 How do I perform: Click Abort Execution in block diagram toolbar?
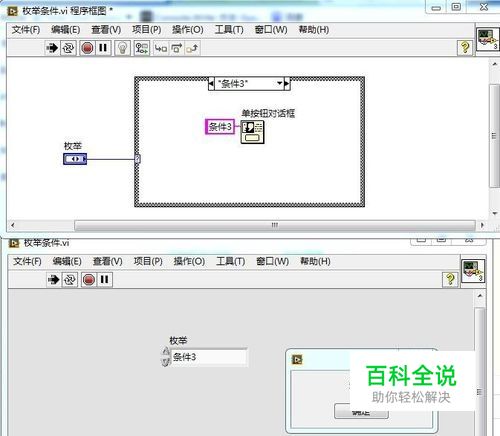coord(87,48)
